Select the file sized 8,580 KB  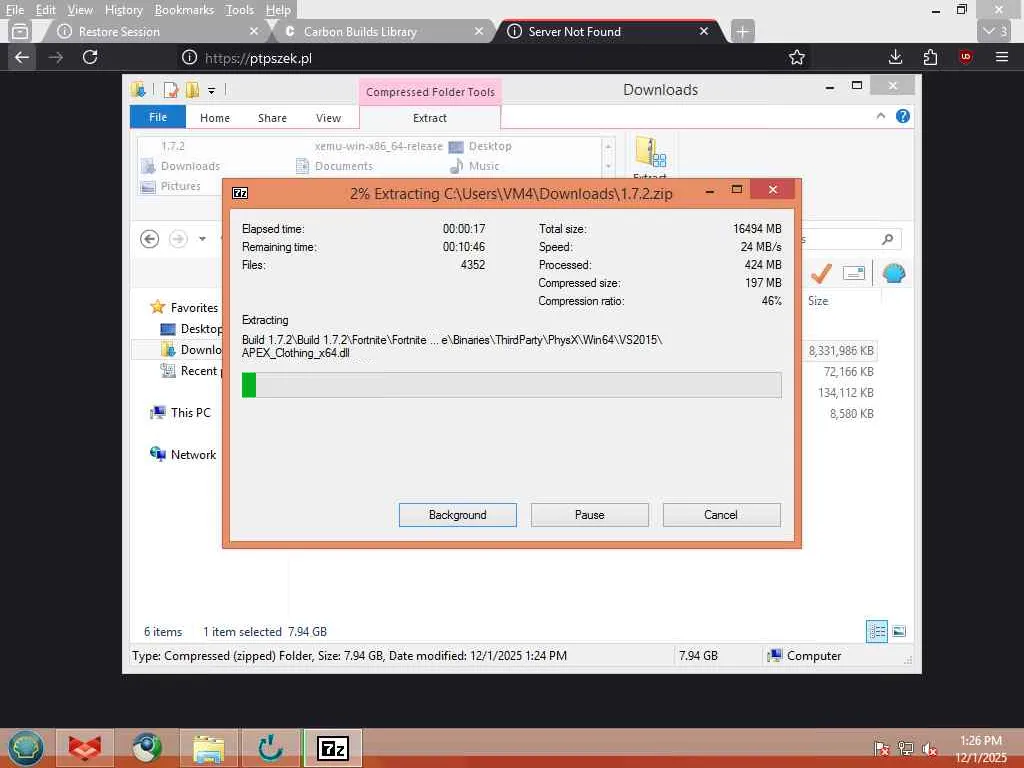pyautogui.click(x=852, y=413)
